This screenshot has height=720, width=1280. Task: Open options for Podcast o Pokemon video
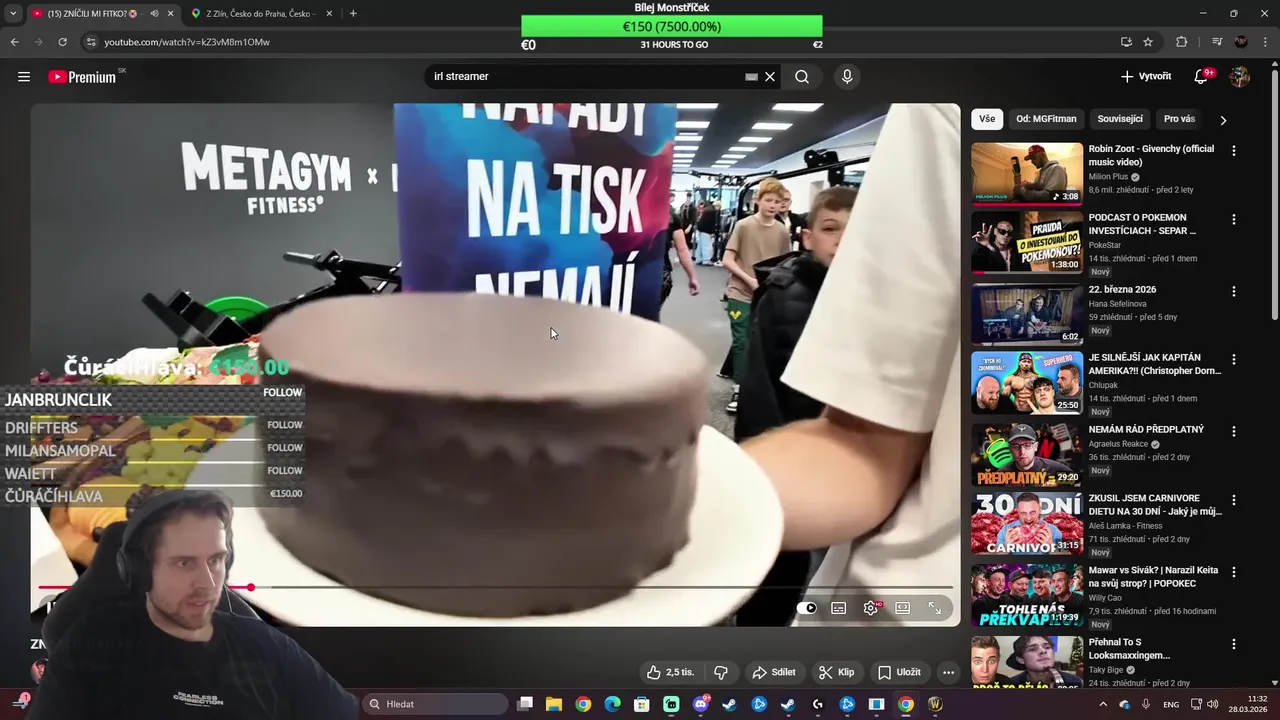point(1234,220)
